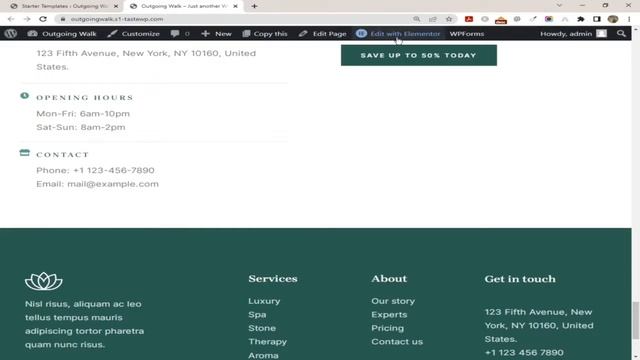The image size is (640, 360).
Task: Click the share page icon in address bar
Action: pos(433,19)
